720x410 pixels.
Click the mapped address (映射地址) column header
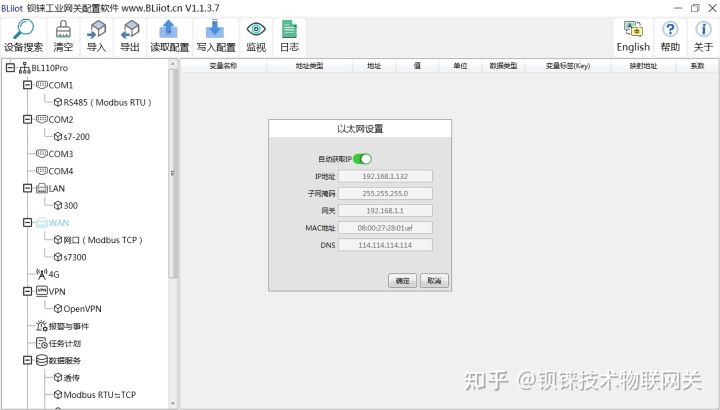[643, 66]
